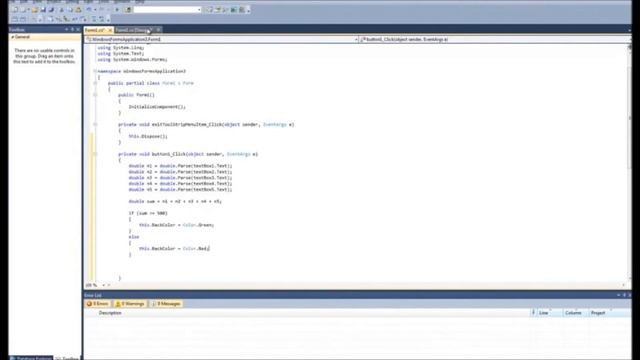Sort Error List by Line column
This screenshot has width=640, height=360.
pyautogui.click(x=544, y=313)
